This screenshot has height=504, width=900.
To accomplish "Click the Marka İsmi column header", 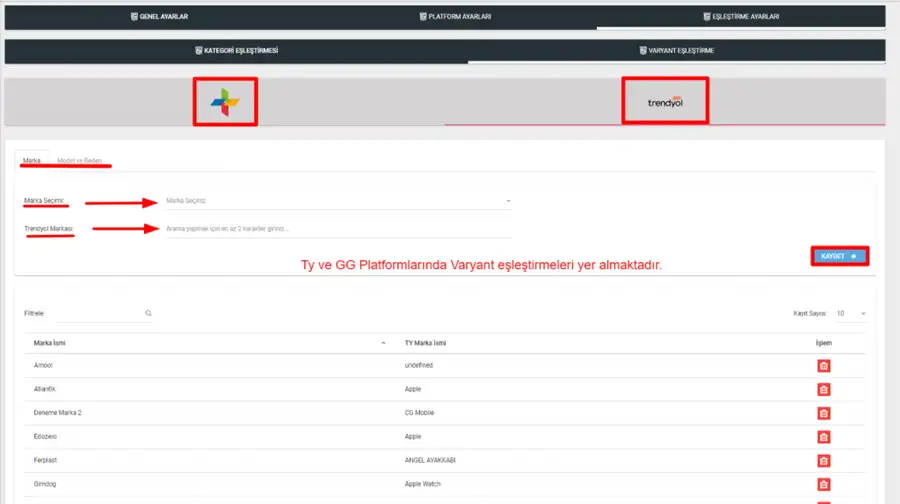I will [49, 343].
